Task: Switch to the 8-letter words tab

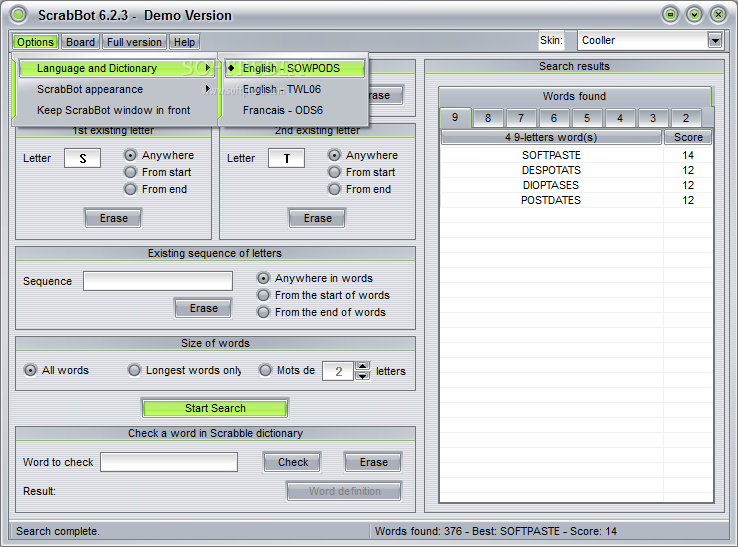Action: pos(488,118)
